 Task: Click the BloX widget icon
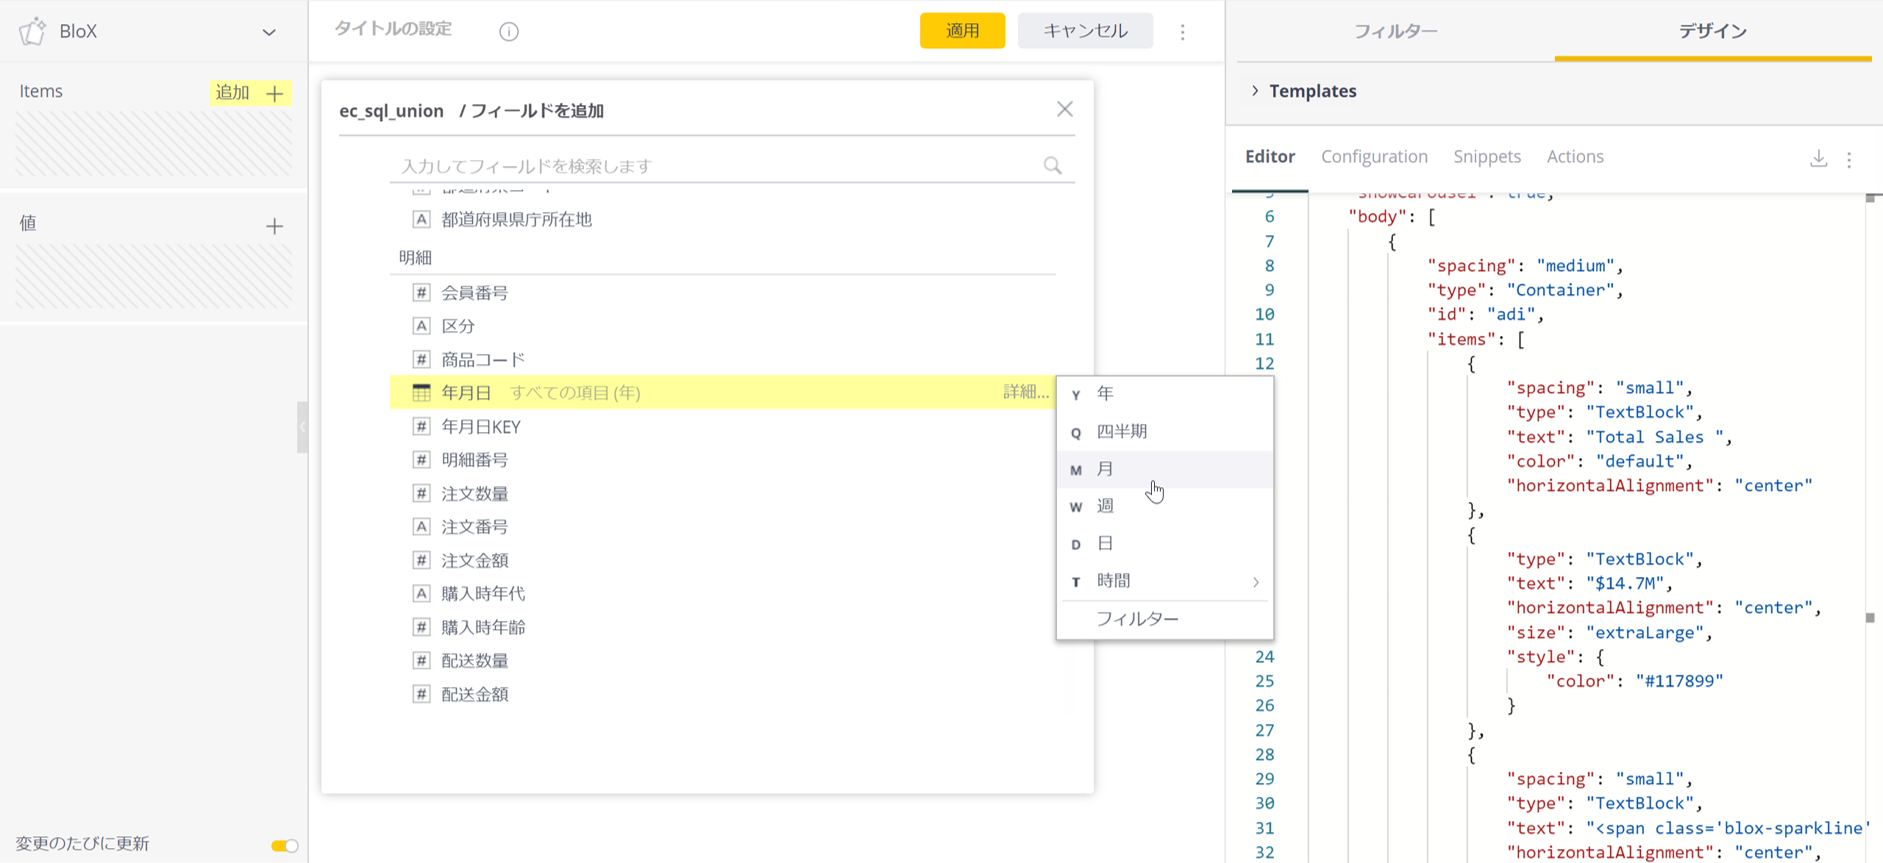pos(33,31)
